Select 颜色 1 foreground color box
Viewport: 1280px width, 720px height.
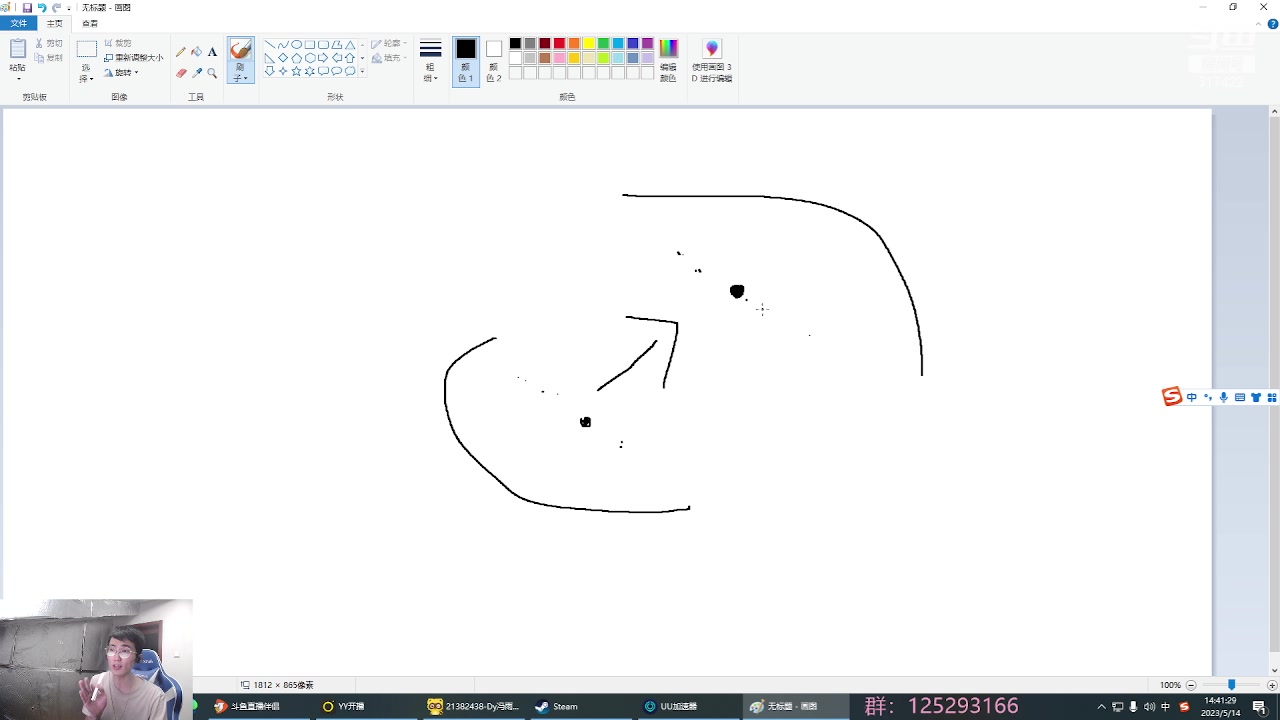point(466,61)
